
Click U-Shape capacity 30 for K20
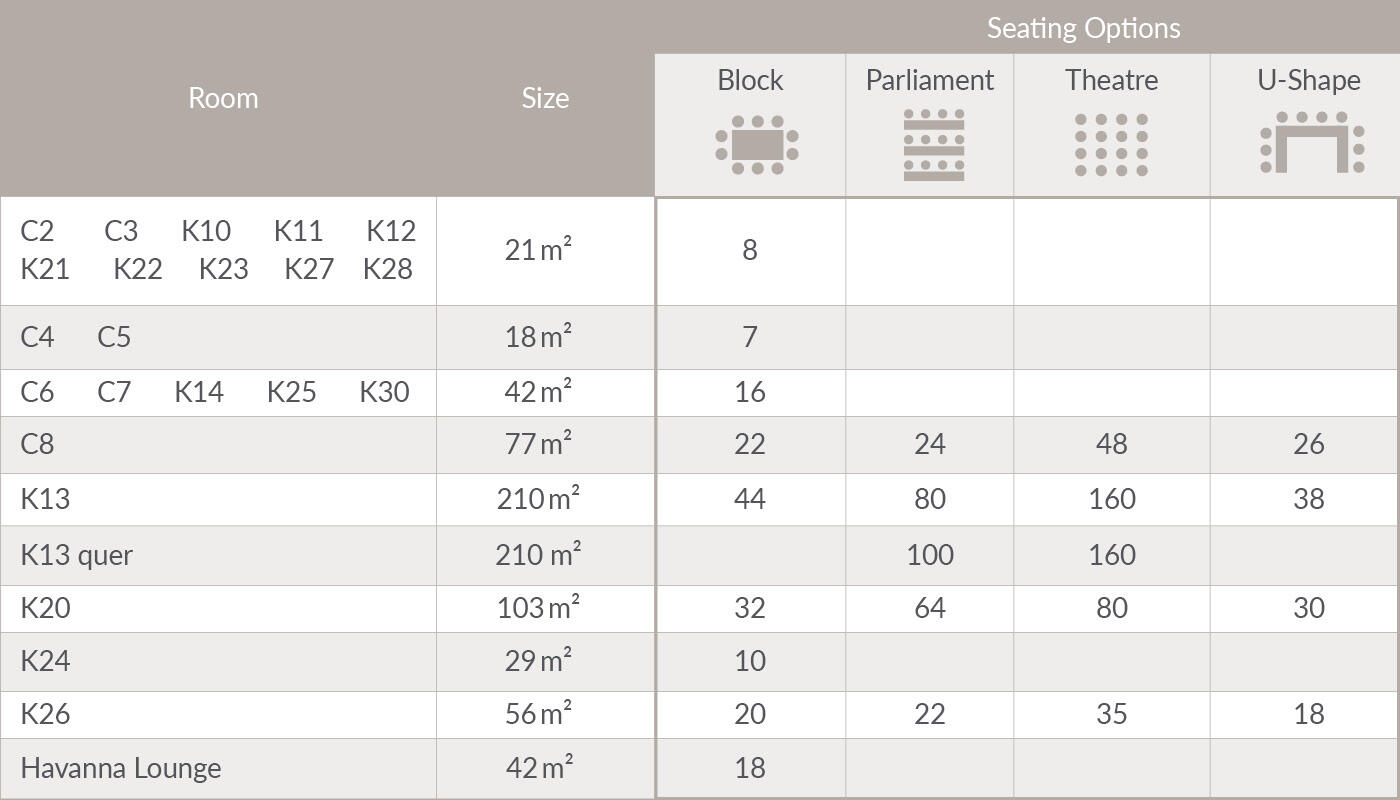(x=1308, y=608)
